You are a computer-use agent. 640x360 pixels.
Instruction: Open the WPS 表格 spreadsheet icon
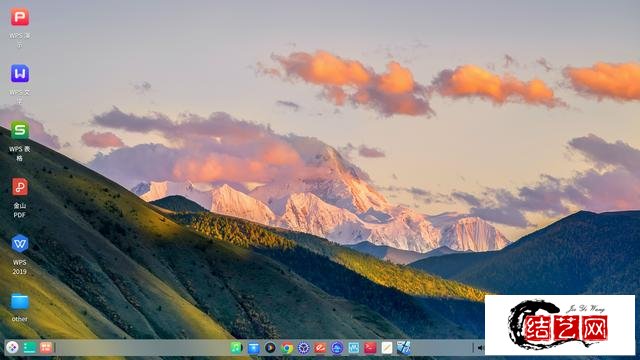(20, 131)
